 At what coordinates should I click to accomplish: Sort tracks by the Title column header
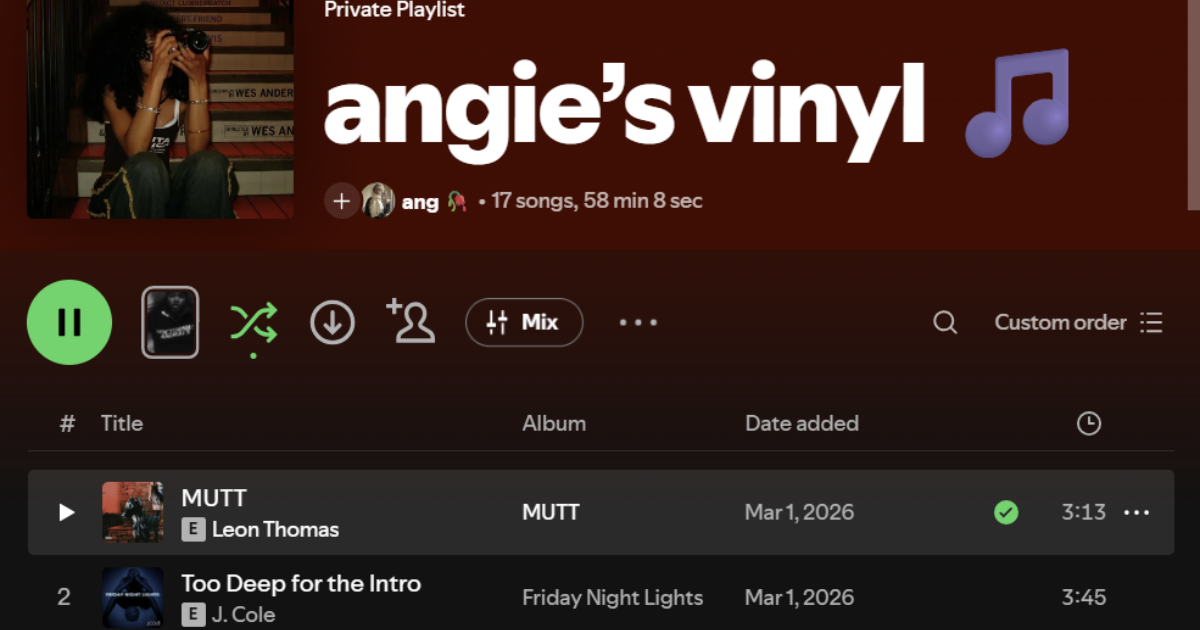(x=122, y=423)
